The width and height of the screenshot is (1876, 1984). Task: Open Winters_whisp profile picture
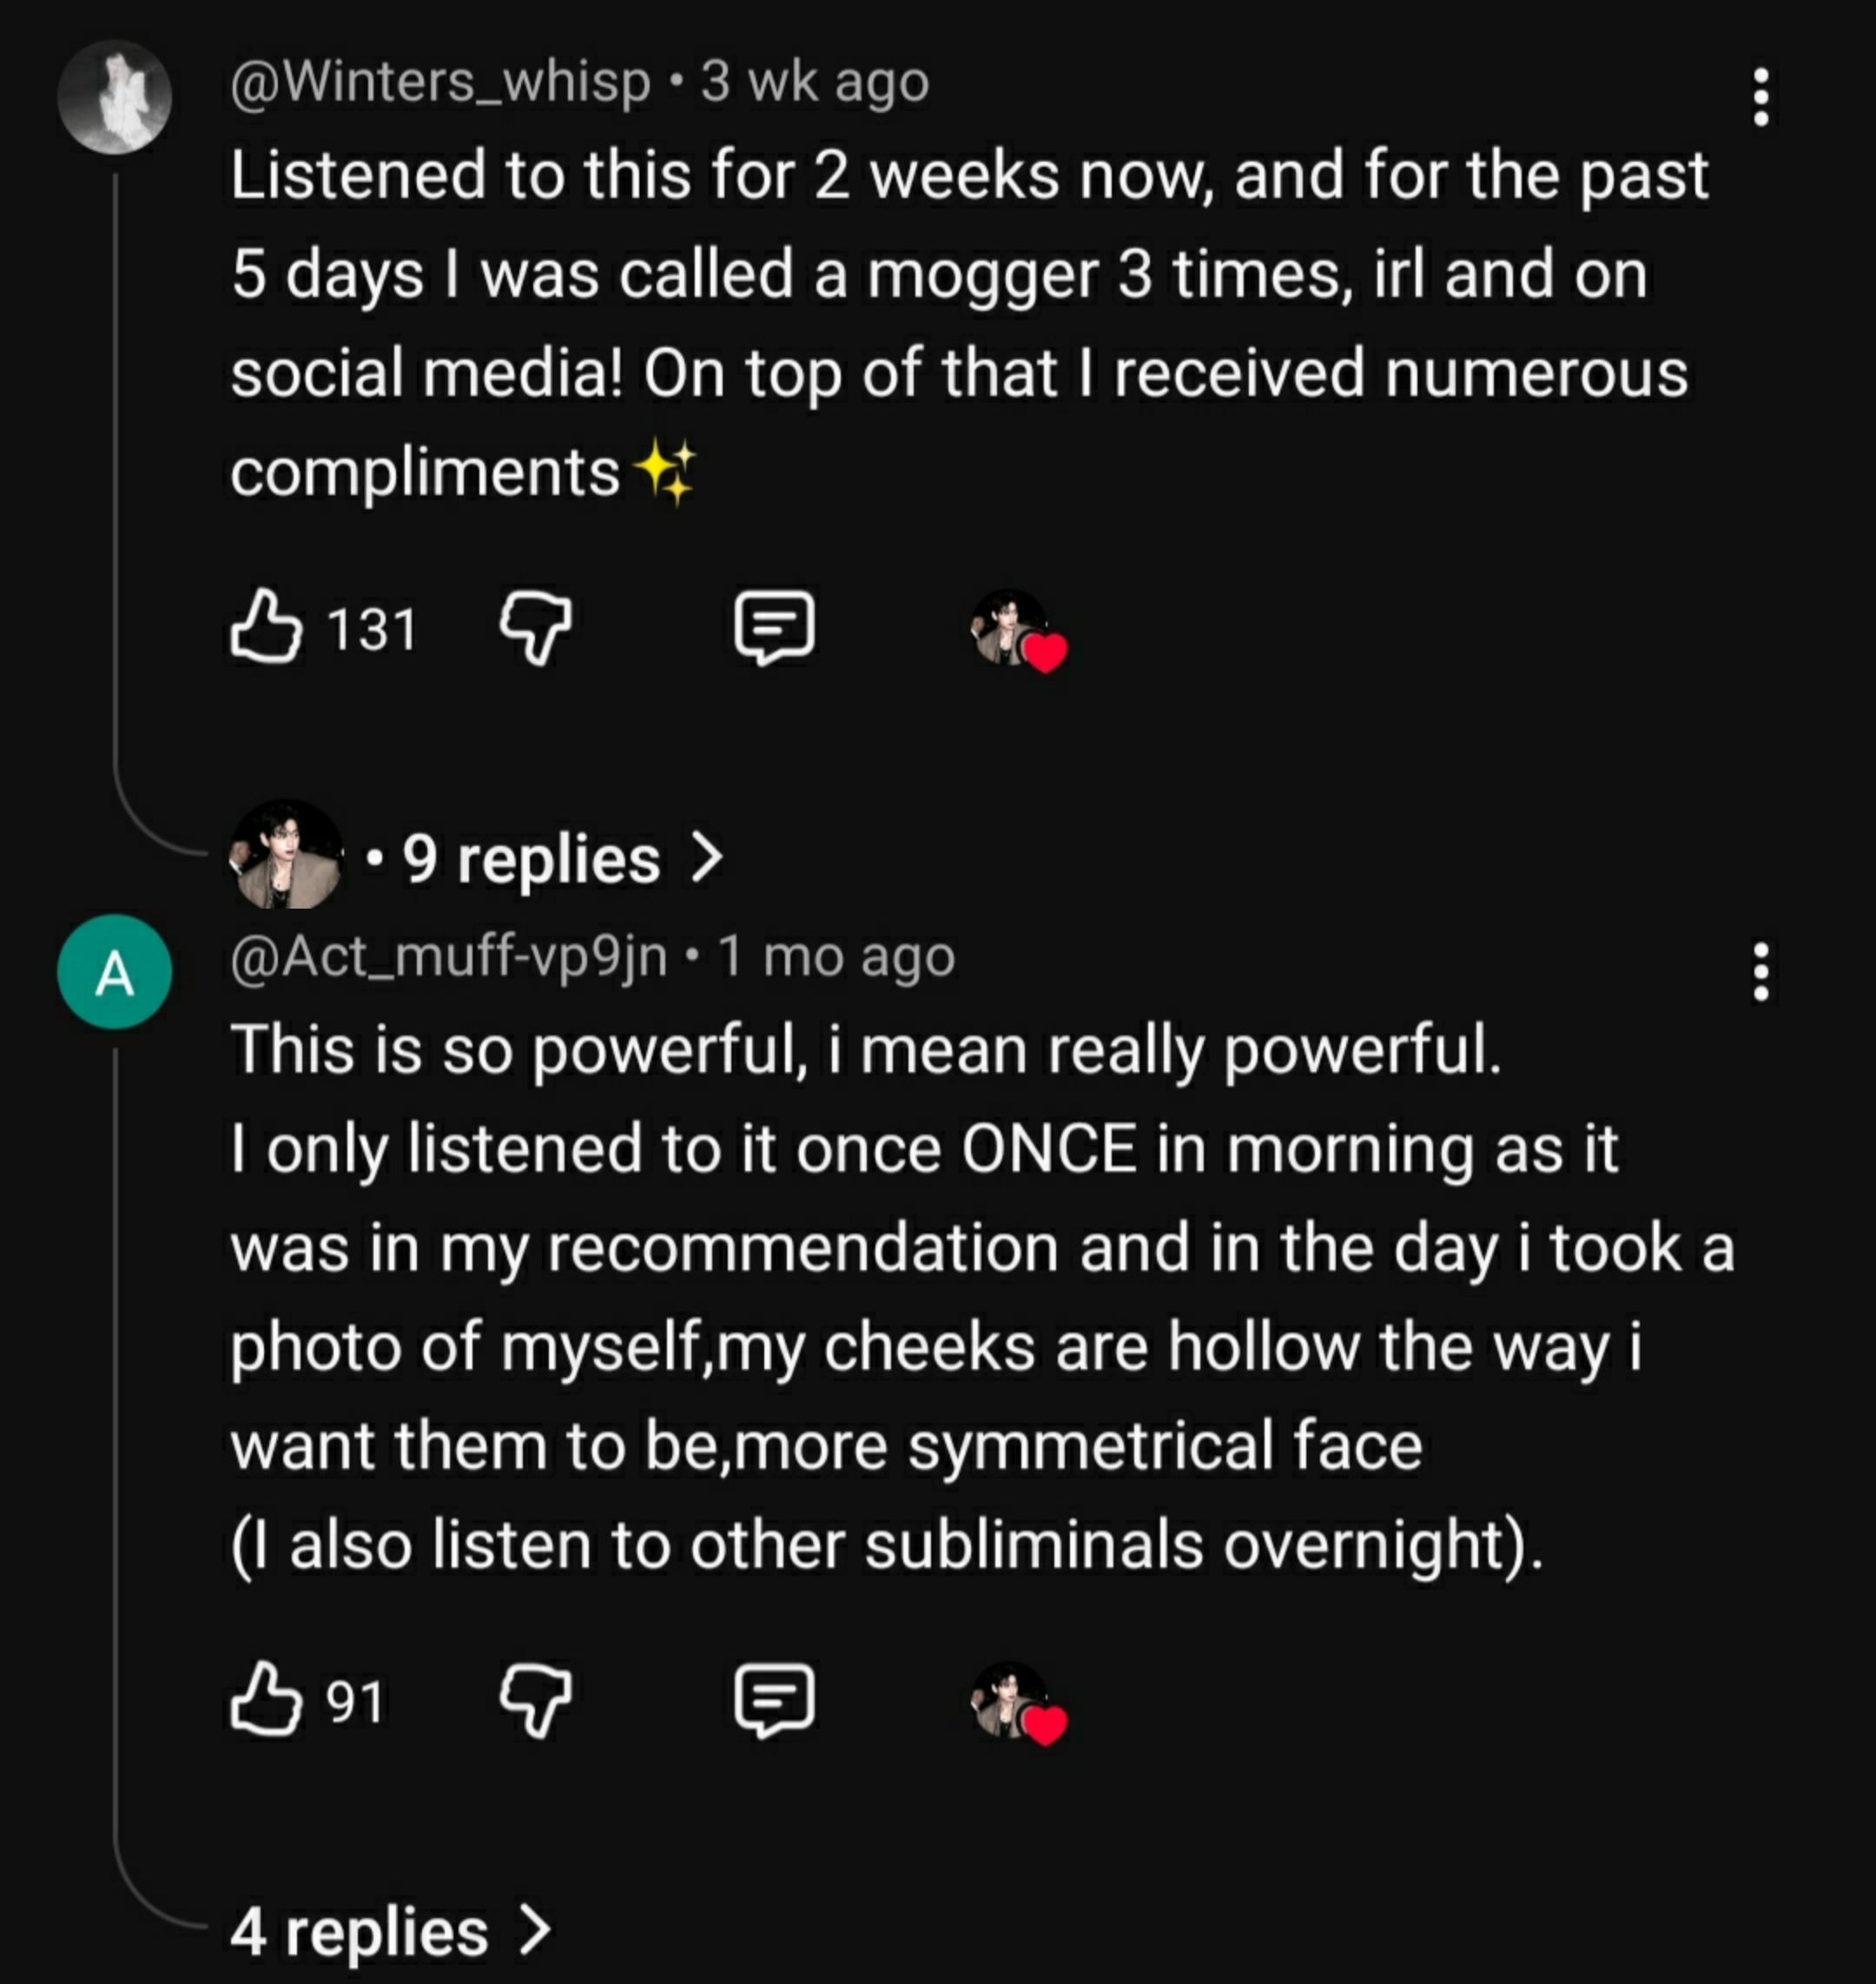coord(114,97)
